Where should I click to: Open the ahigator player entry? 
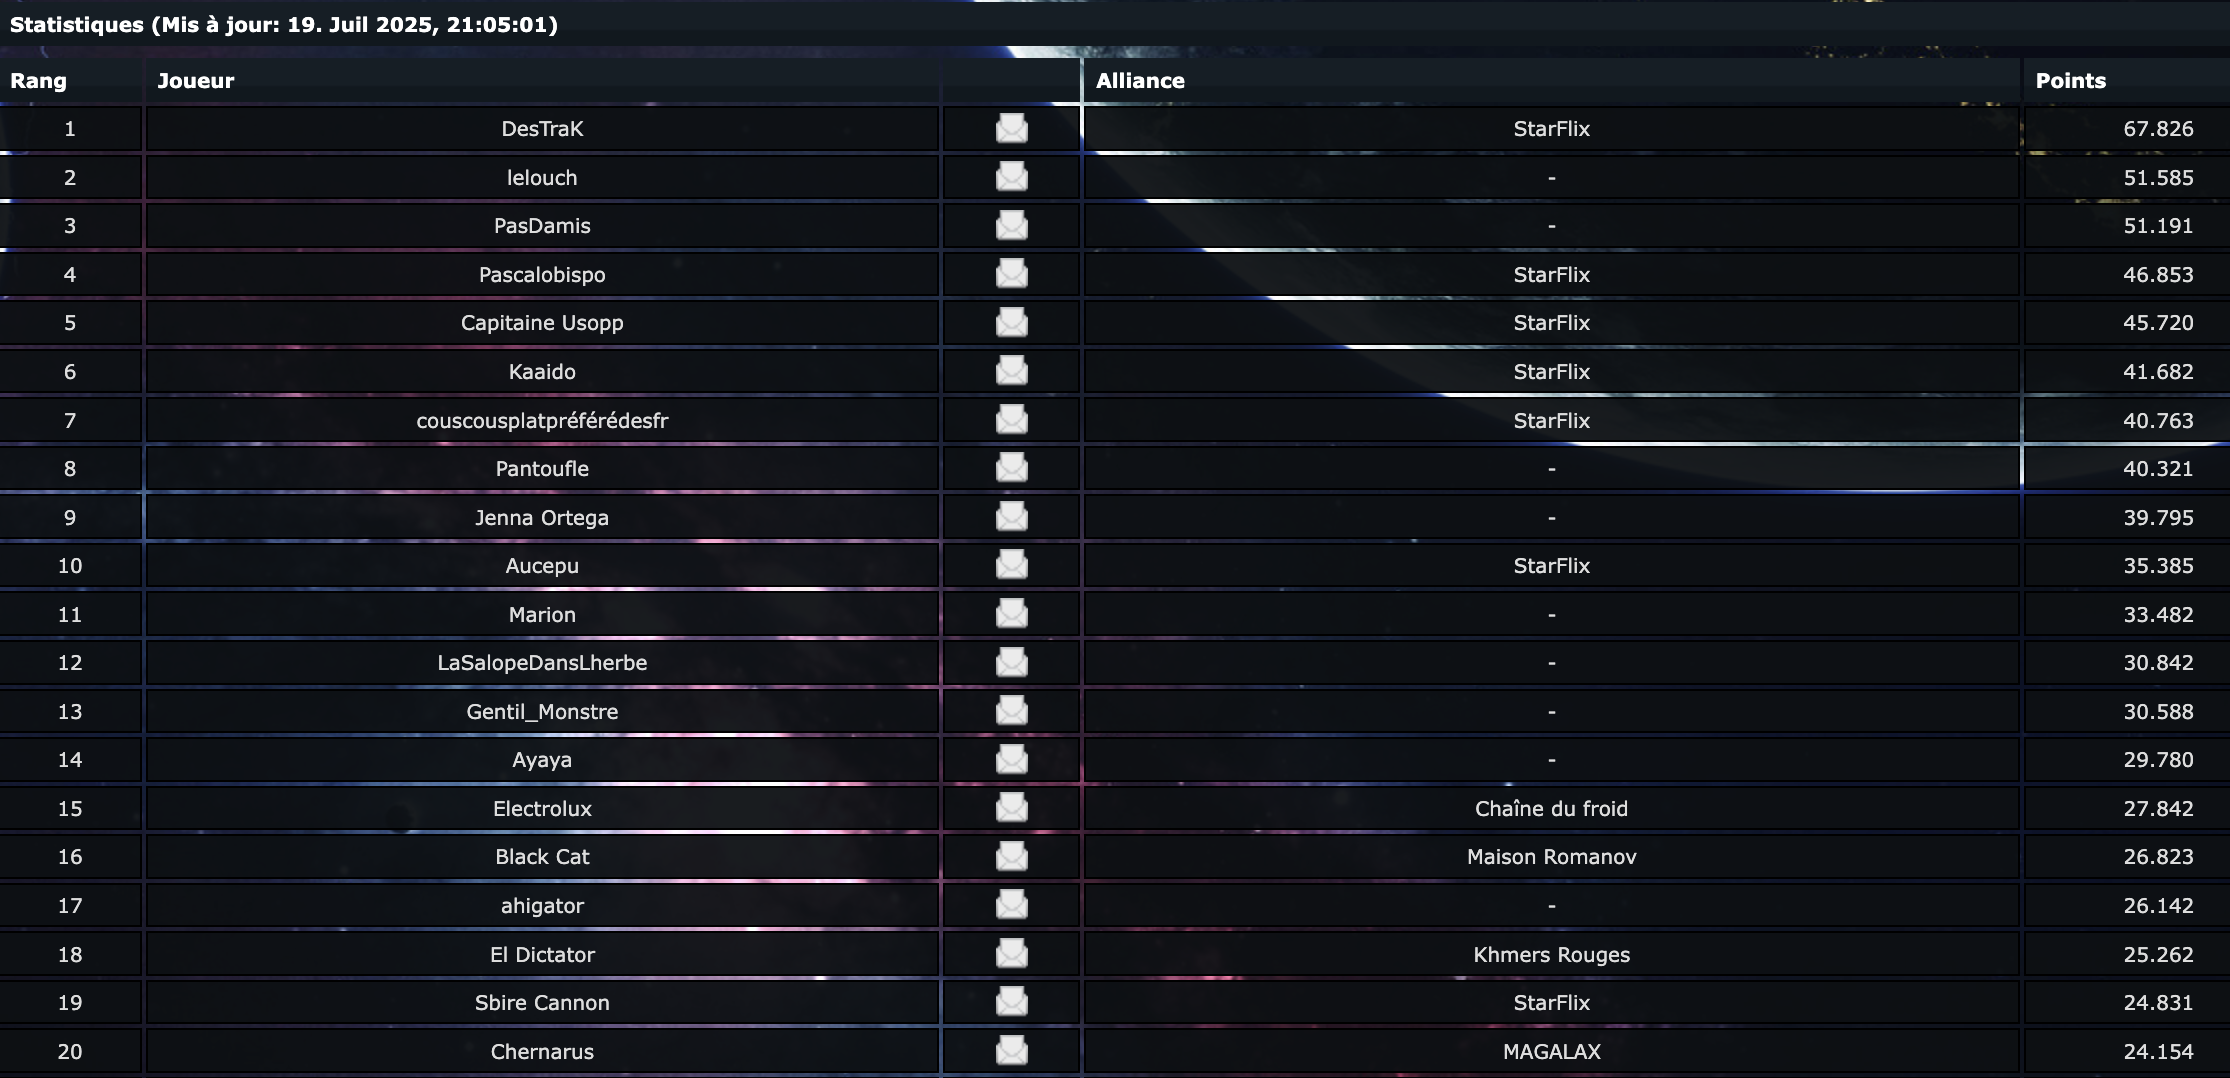(542, 906)
